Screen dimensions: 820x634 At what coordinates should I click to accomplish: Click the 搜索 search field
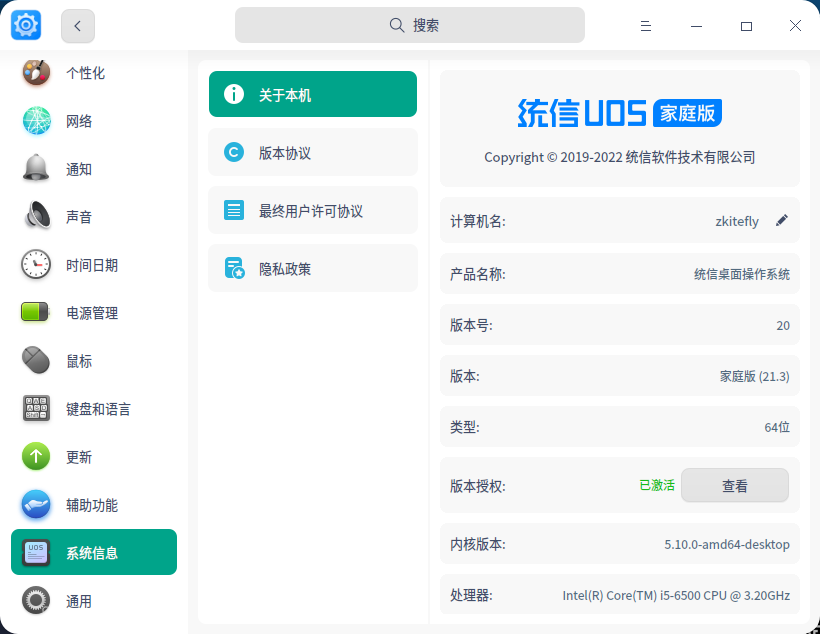click(410, 24)
